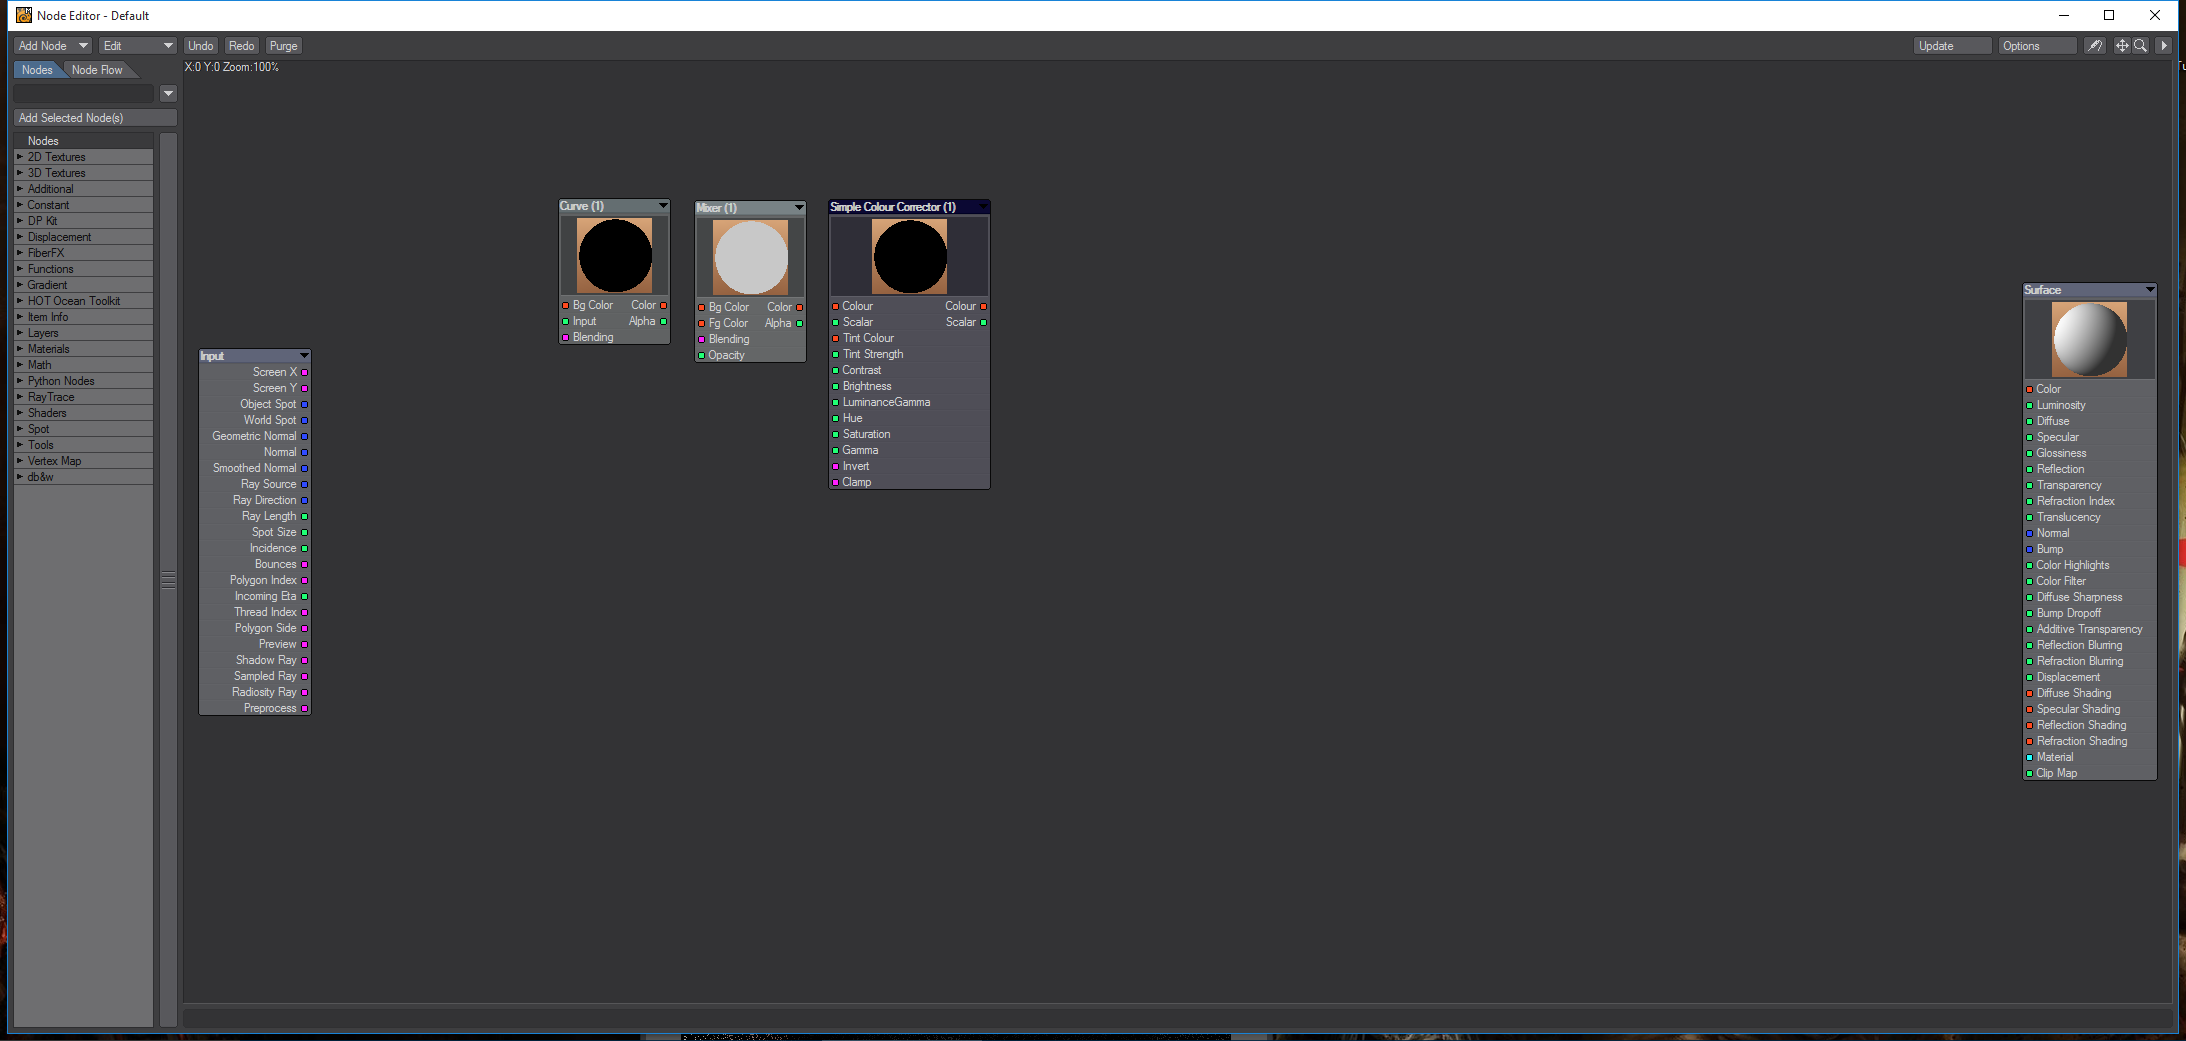Click the Curve node's Alpha output connector

tap(663, 321)
